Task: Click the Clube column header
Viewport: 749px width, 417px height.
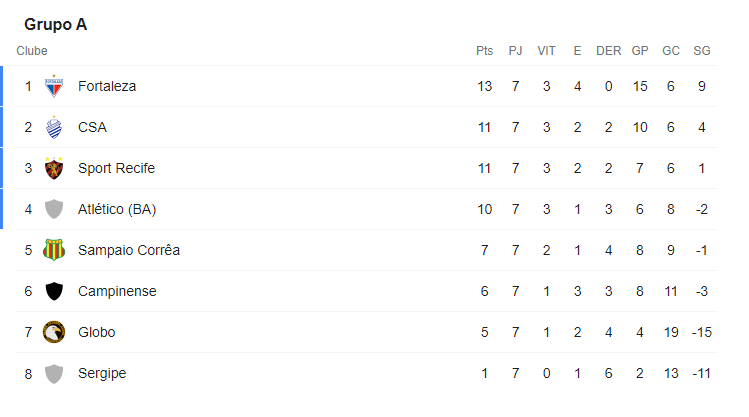Action: point(32,51)
